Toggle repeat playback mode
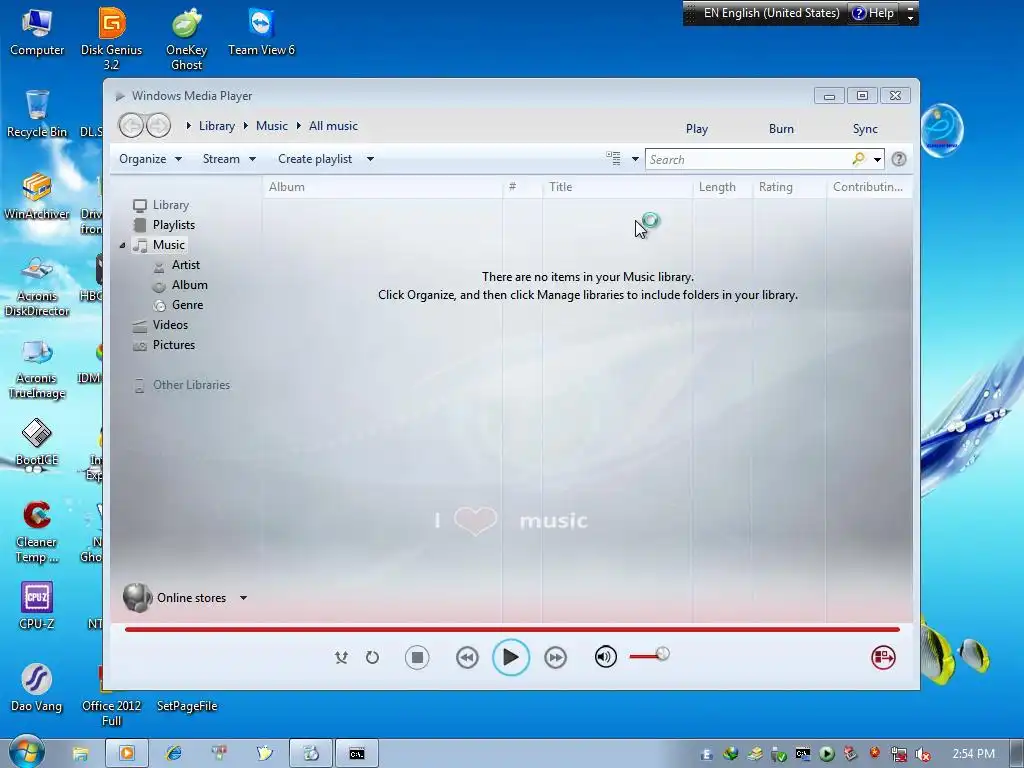Screen dimensions: 1024x768 click(x=372, y=657)
